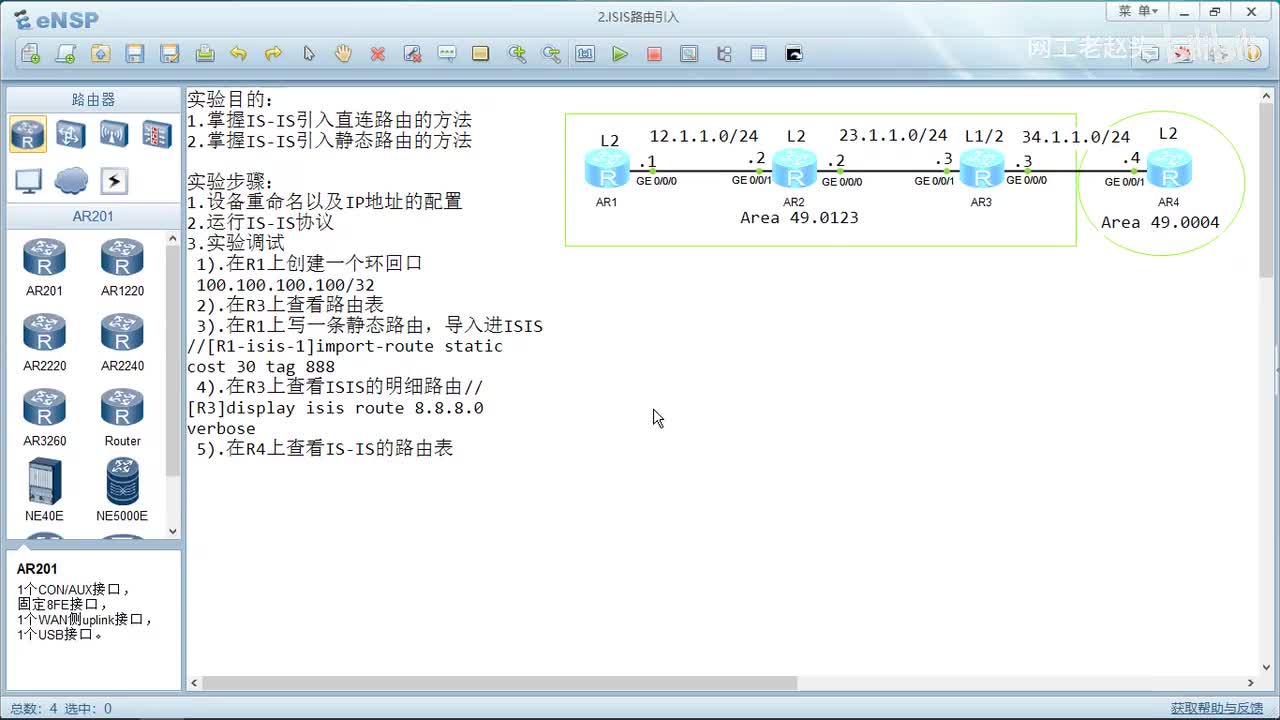
Task: Select the hand pan tool
Action: [343, 54]
